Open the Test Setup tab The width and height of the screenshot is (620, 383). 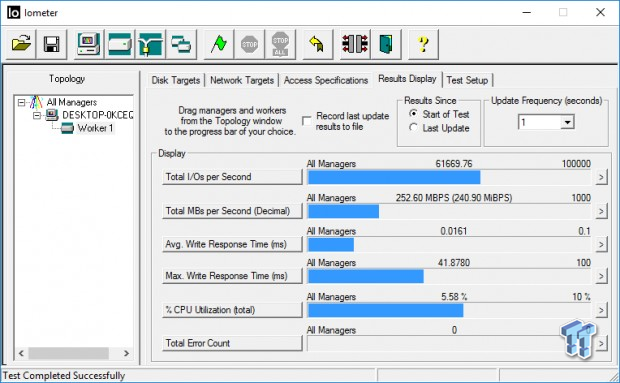(x=467, y=80)
